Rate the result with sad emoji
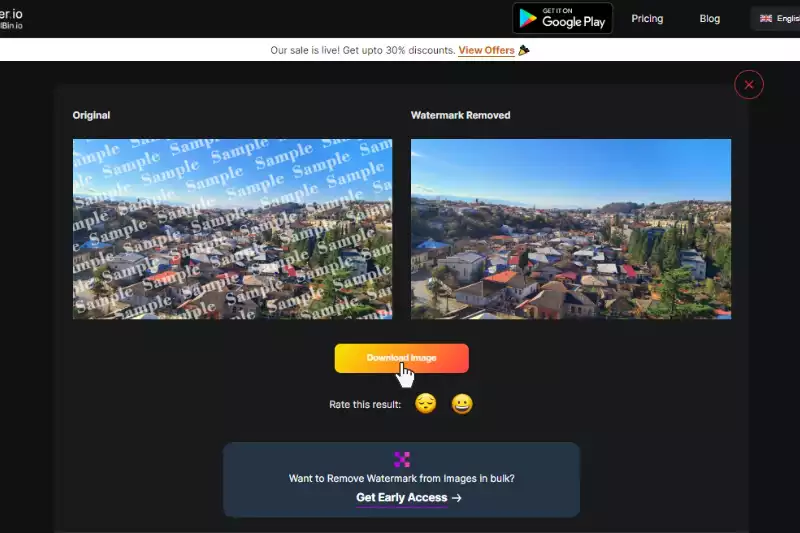Image resolution: width=800 pixels, height=533 pixels. 426,404
